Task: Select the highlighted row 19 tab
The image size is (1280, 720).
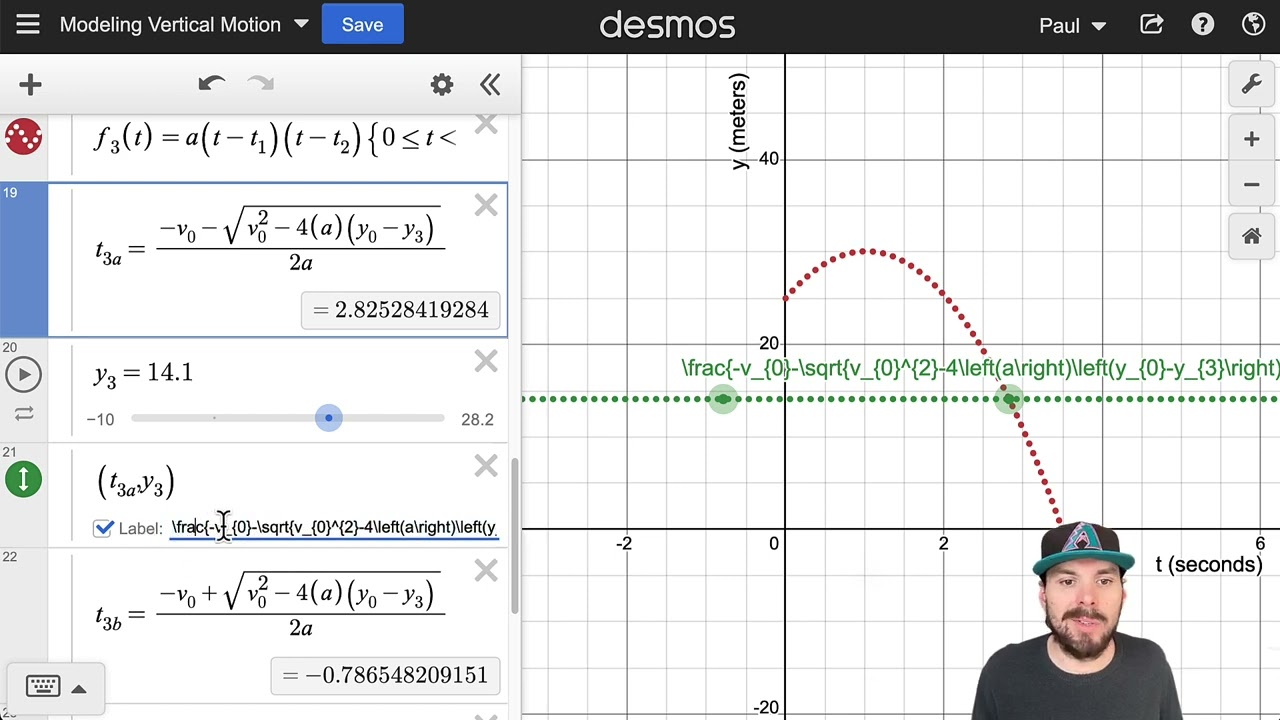Action: [x=24, y=260]
